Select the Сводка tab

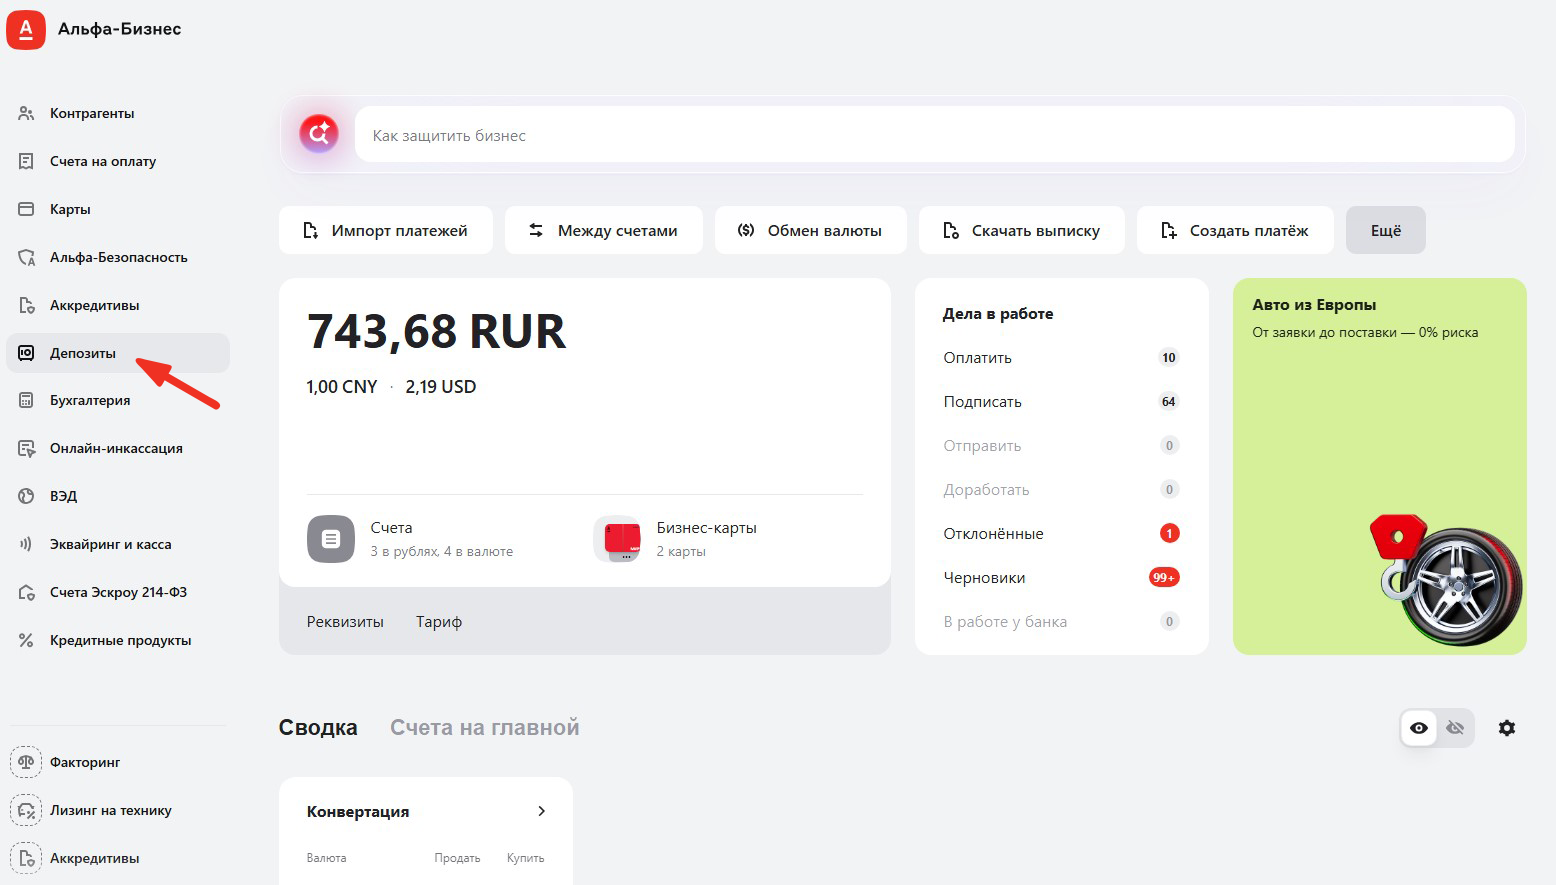pyautogui.click(x=318, y=728)
